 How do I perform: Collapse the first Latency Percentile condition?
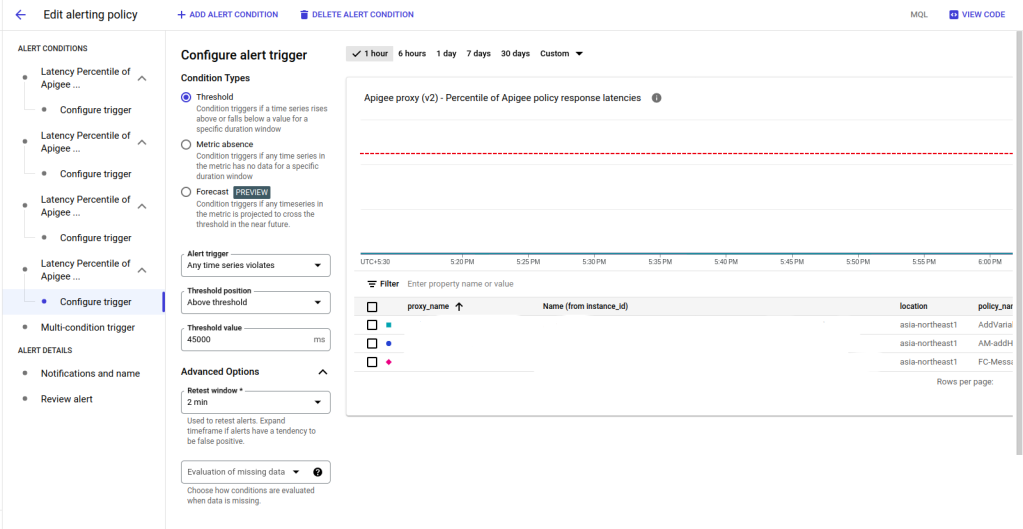point(142,78)
